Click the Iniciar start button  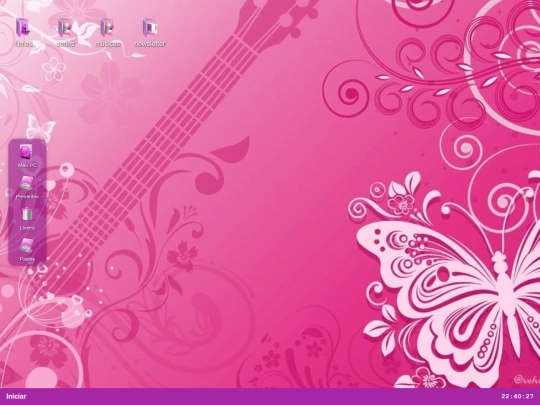(x=16, y=396)
